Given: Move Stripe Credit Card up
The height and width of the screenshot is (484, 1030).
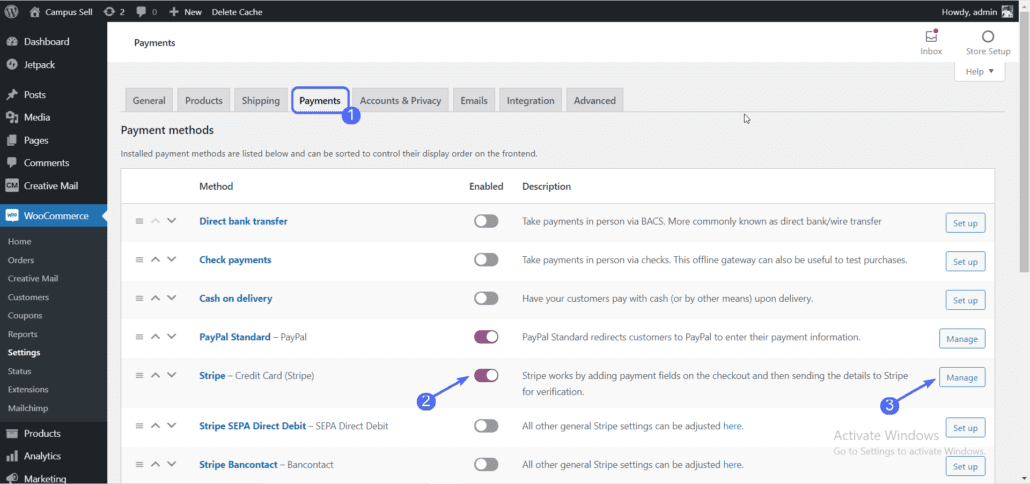Looking at the screenshot, I should point(156,375).
